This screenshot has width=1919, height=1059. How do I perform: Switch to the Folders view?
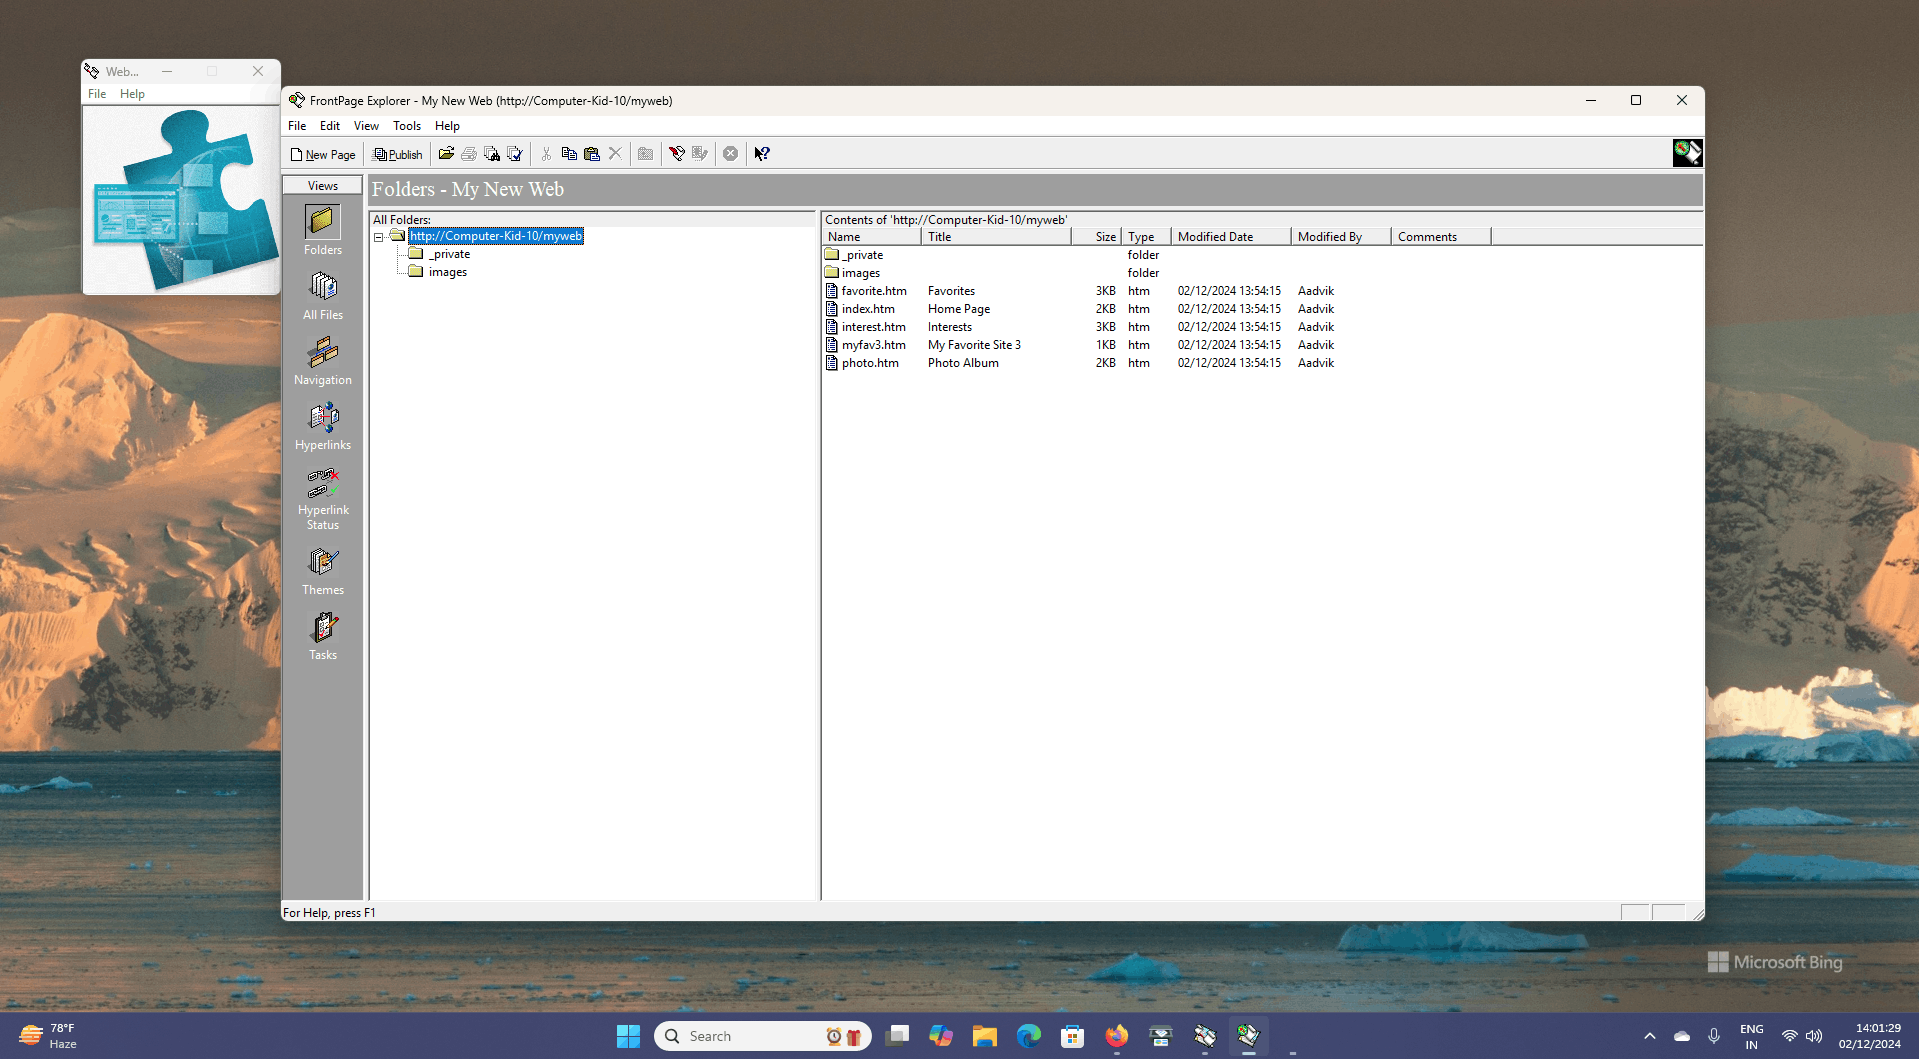(x=323, y=230)
